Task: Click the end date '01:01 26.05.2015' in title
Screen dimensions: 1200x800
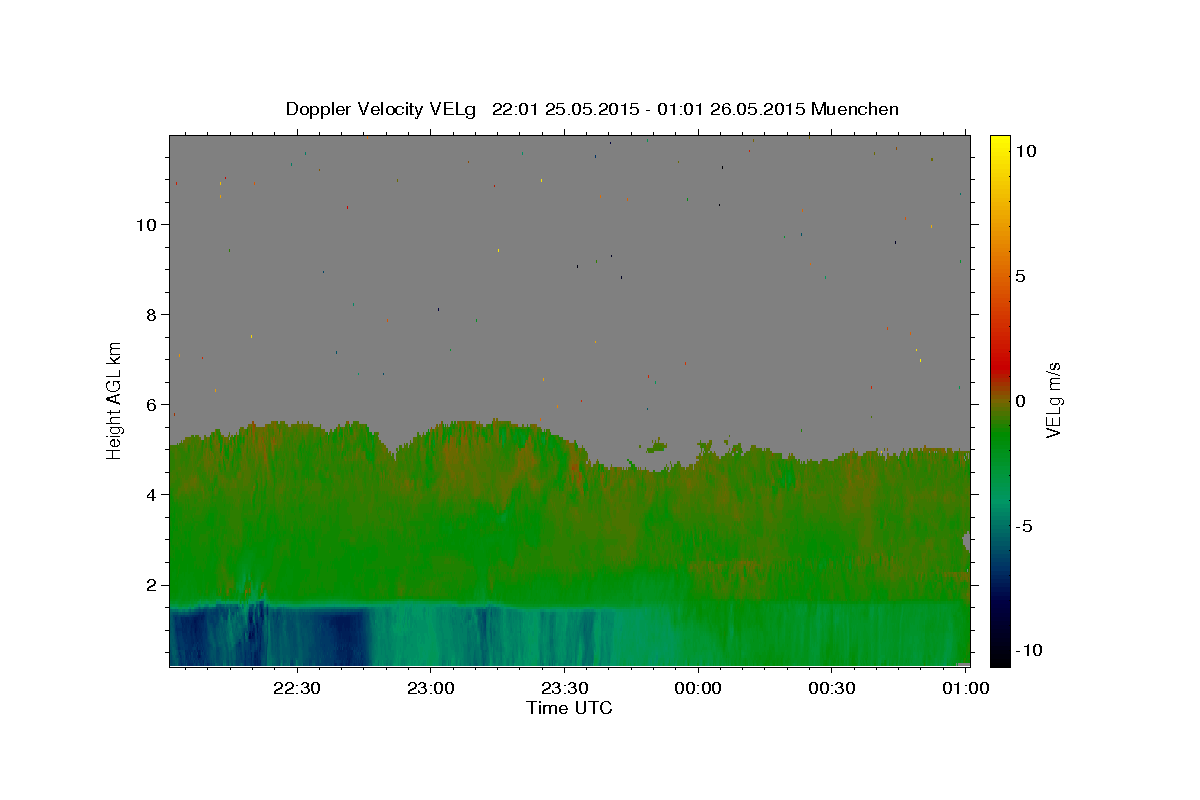Action: click(731, 109)
